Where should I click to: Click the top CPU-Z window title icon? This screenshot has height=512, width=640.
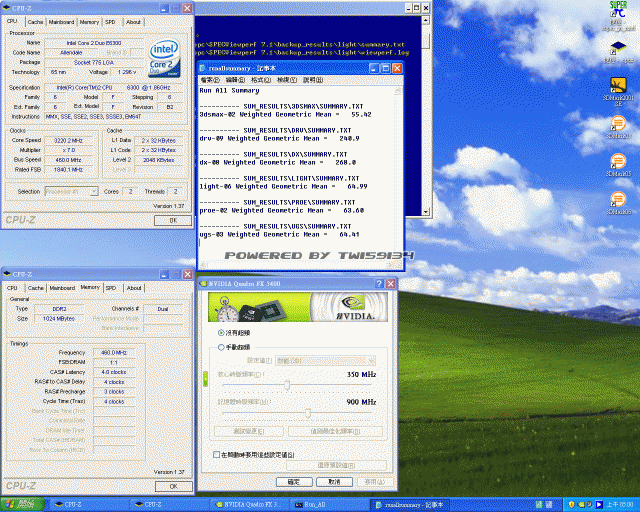[6, 8]
